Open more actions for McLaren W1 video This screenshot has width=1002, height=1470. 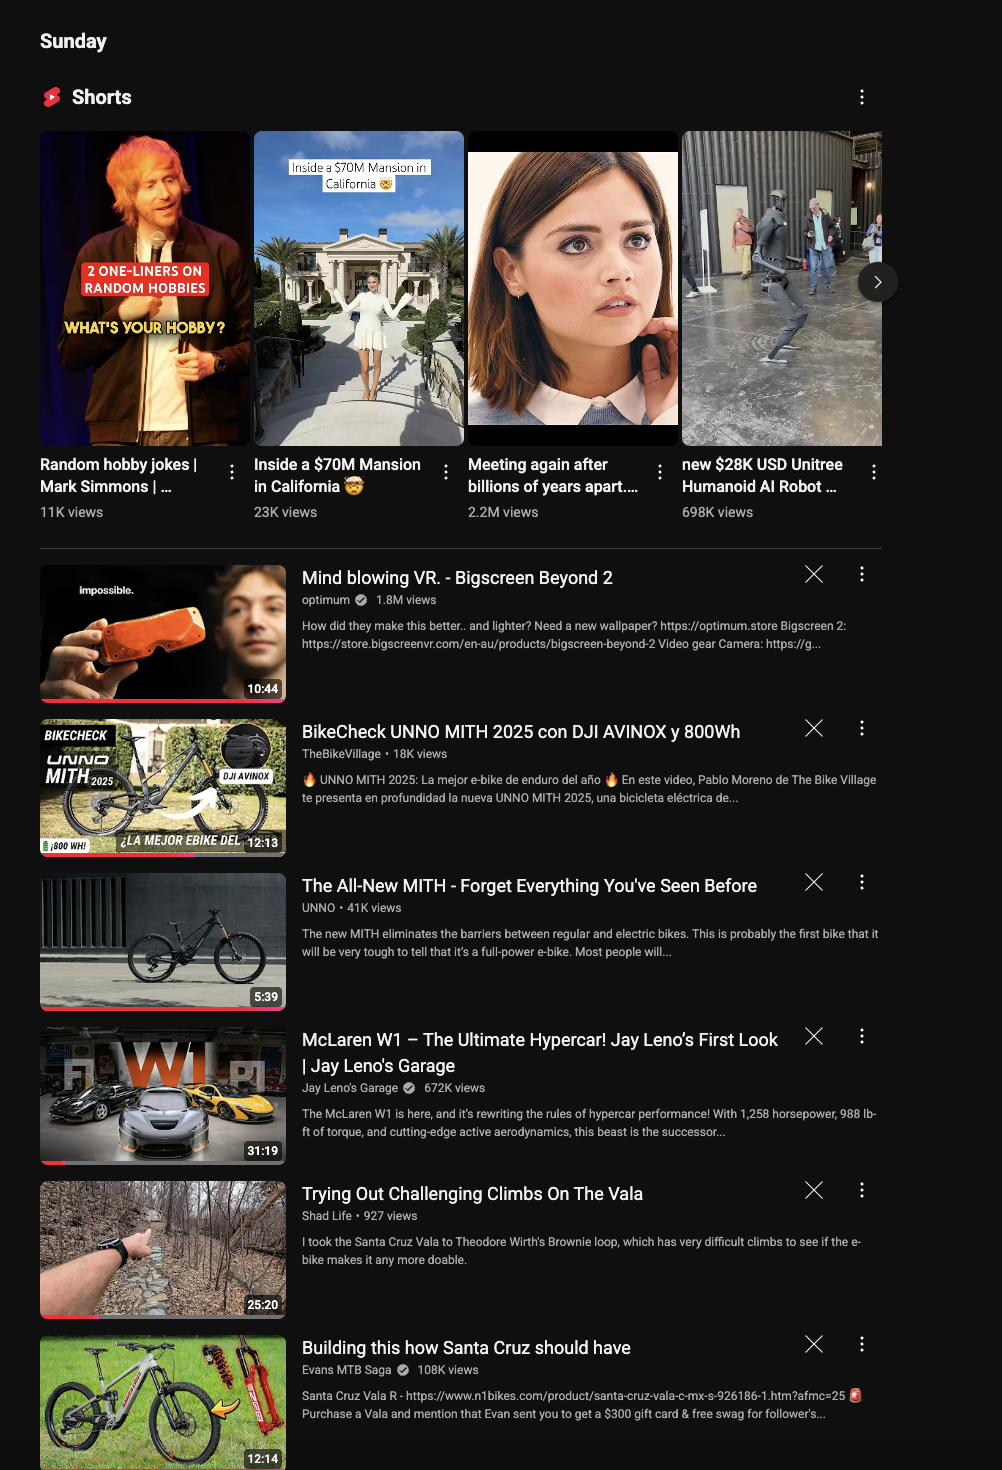tap(862, 1036)
